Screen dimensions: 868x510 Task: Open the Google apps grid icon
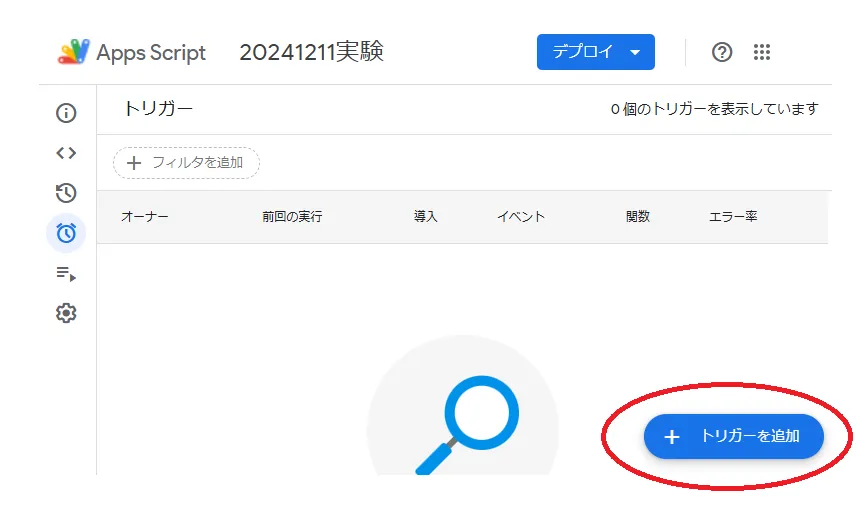(762, 52)
